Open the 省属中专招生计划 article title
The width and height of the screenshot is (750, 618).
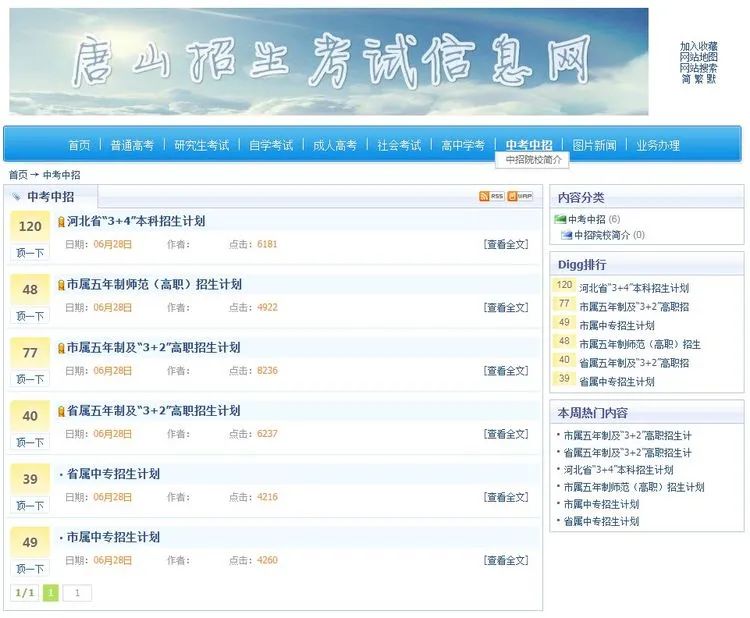(x=113, y=474)
